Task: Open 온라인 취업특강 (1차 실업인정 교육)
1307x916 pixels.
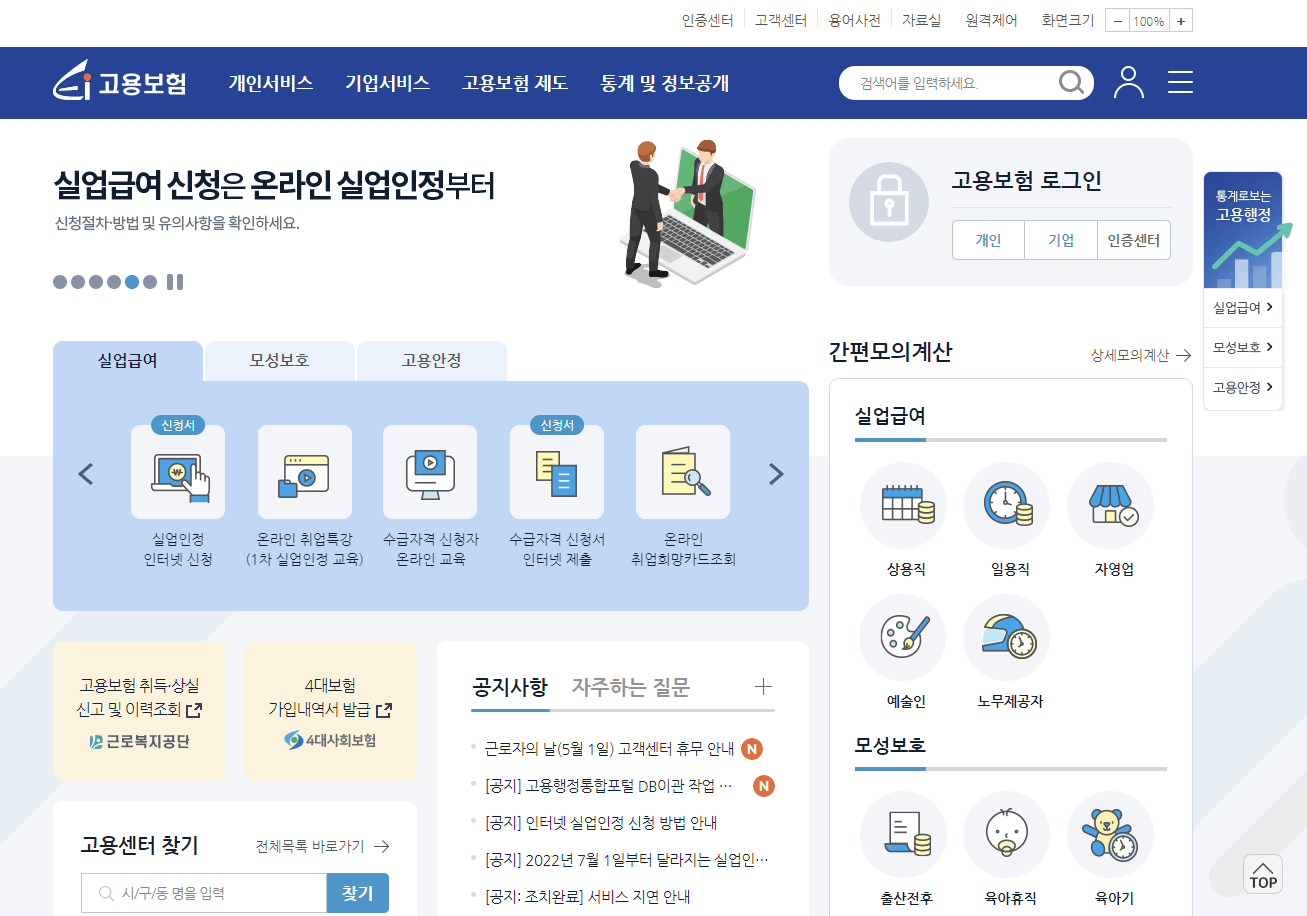Action: 304,472
